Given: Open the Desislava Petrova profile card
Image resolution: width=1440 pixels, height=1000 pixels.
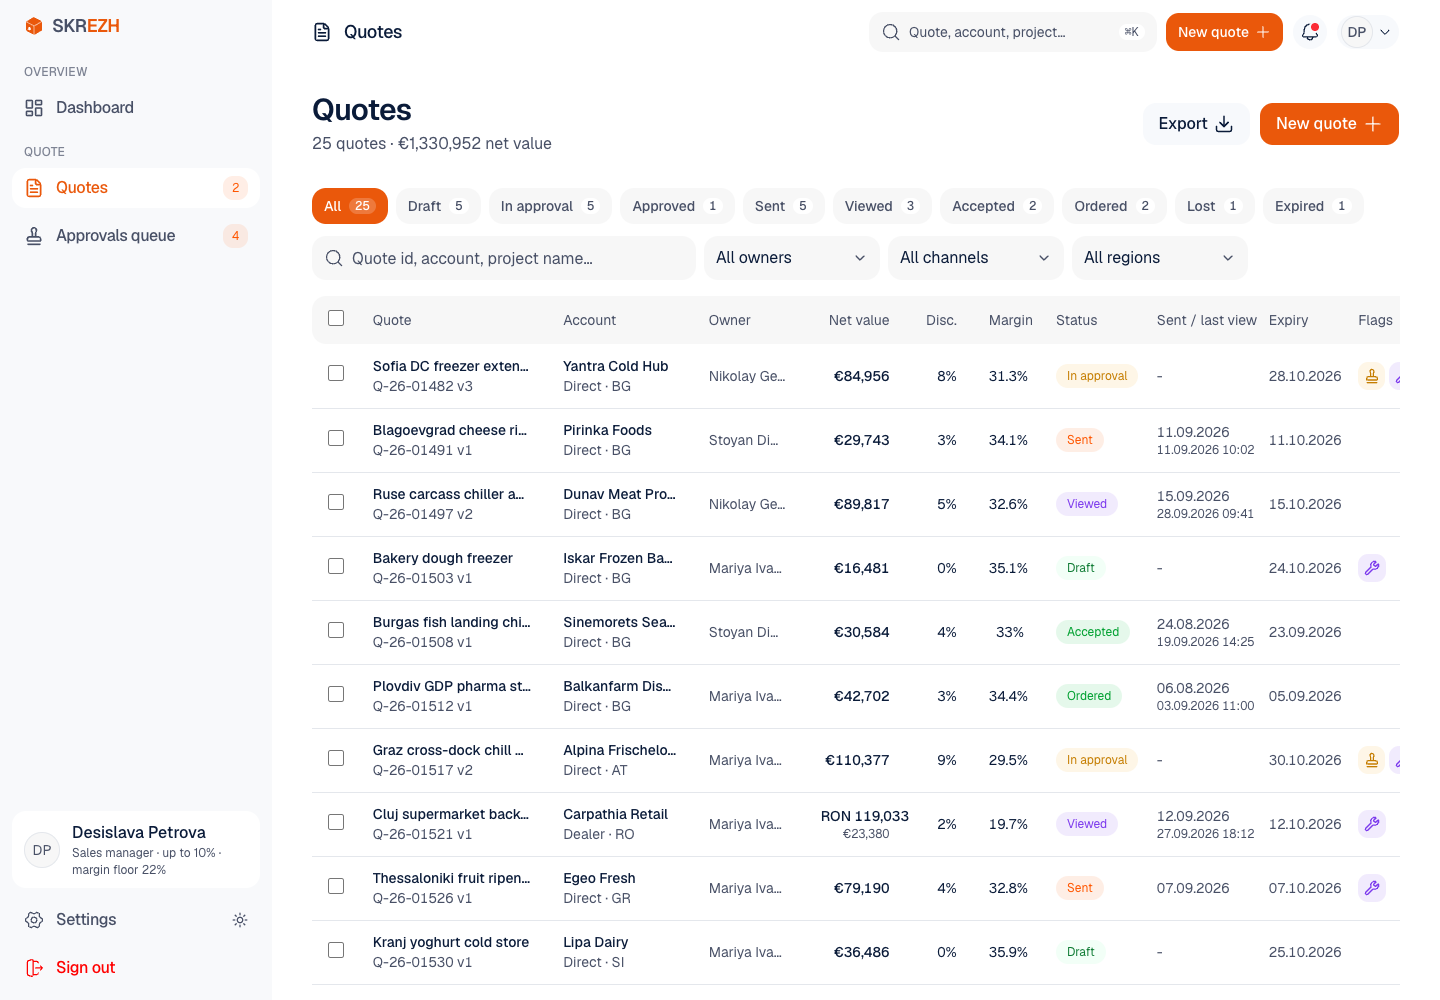Looking at the screenshot, I should coord(136,850).
